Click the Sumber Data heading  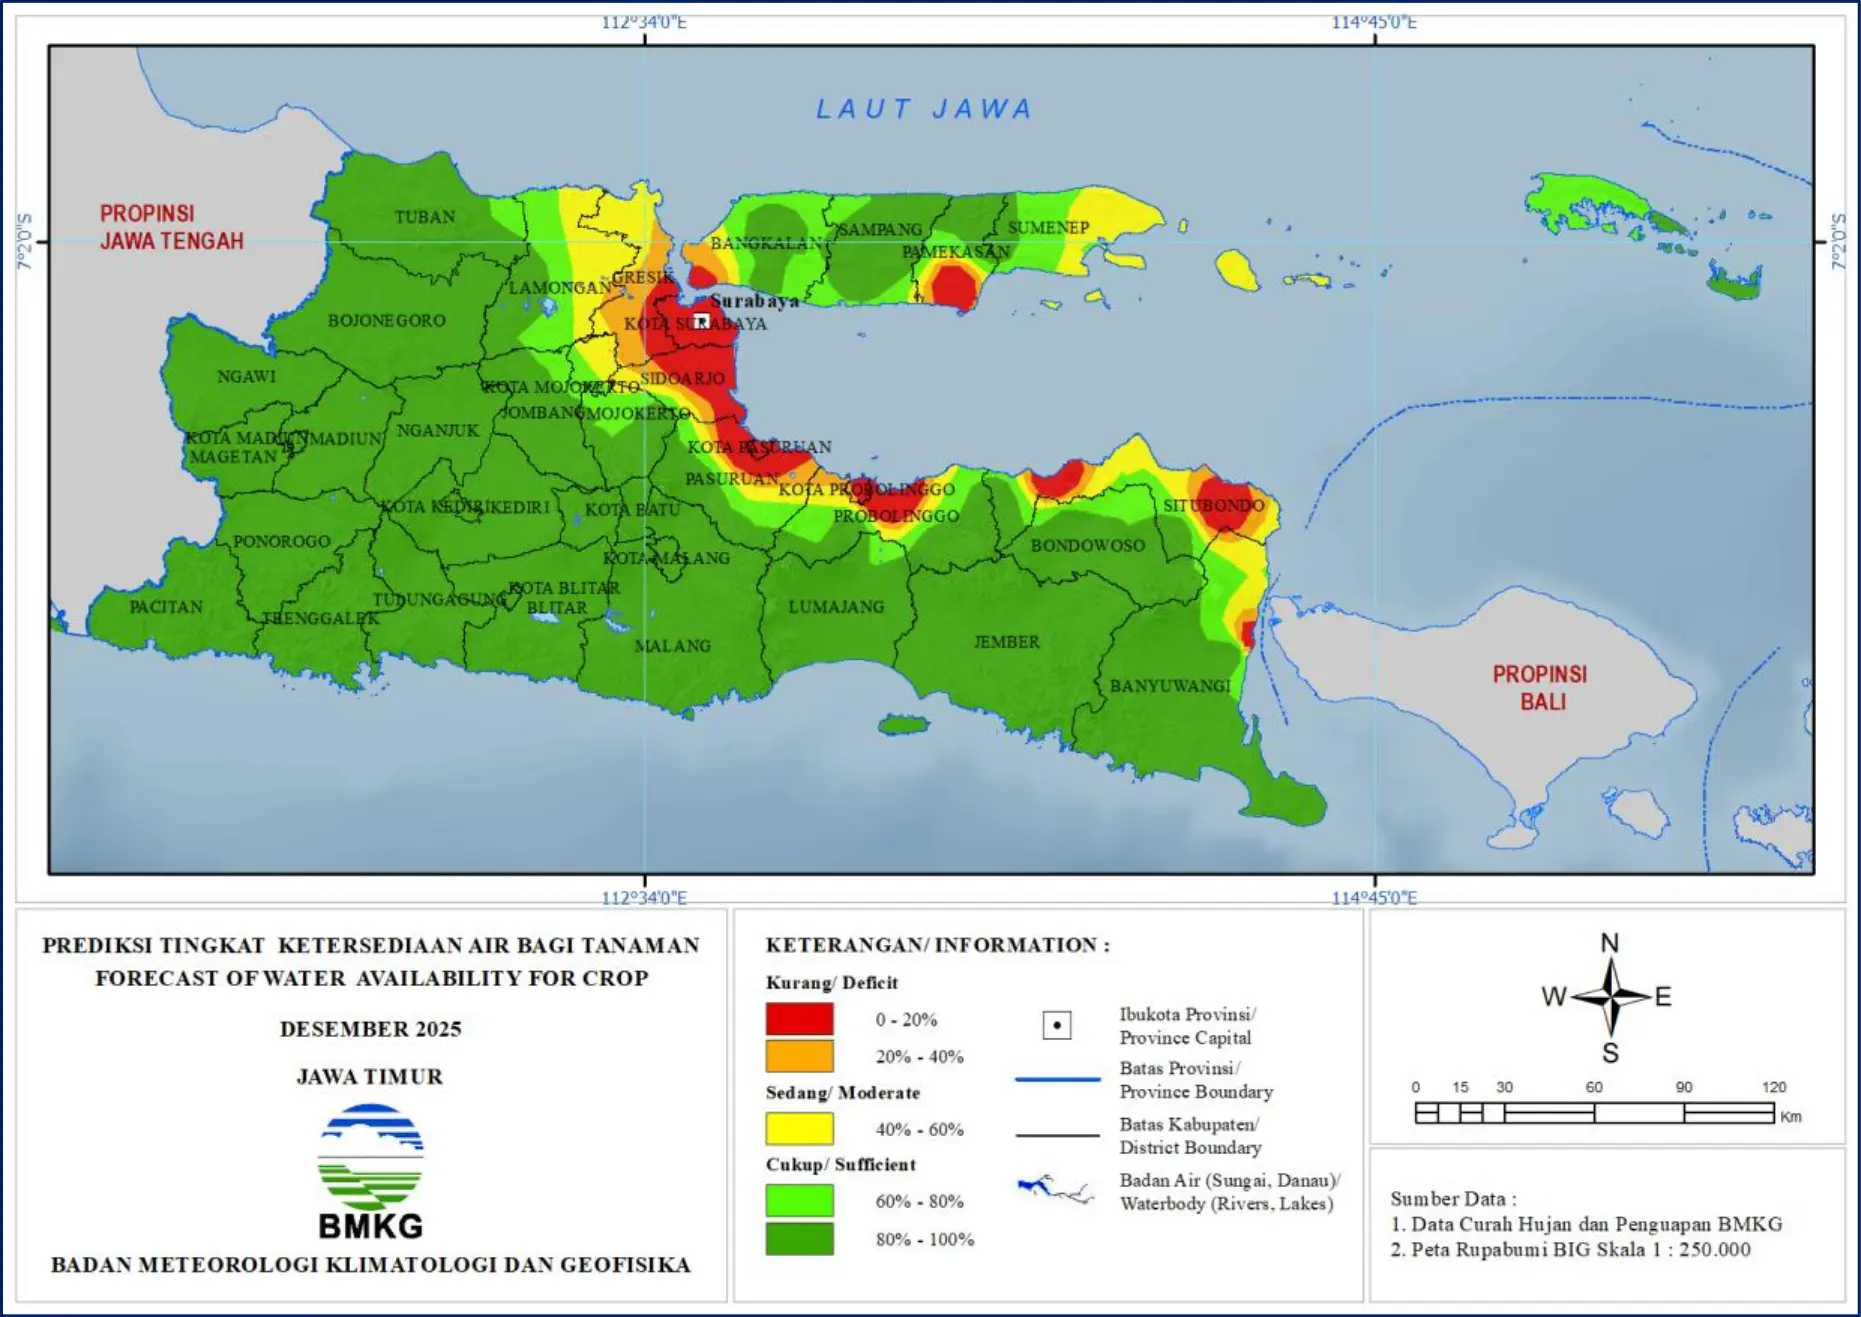1453,1199
